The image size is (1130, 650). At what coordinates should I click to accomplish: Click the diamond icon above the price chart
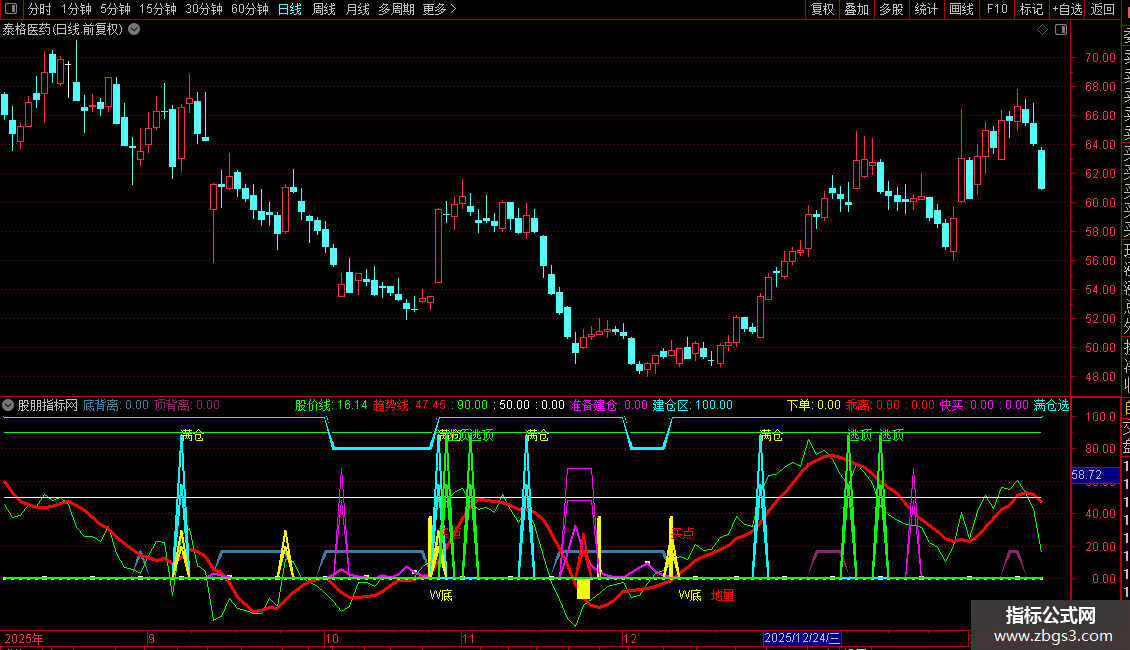click(1042, 30)
